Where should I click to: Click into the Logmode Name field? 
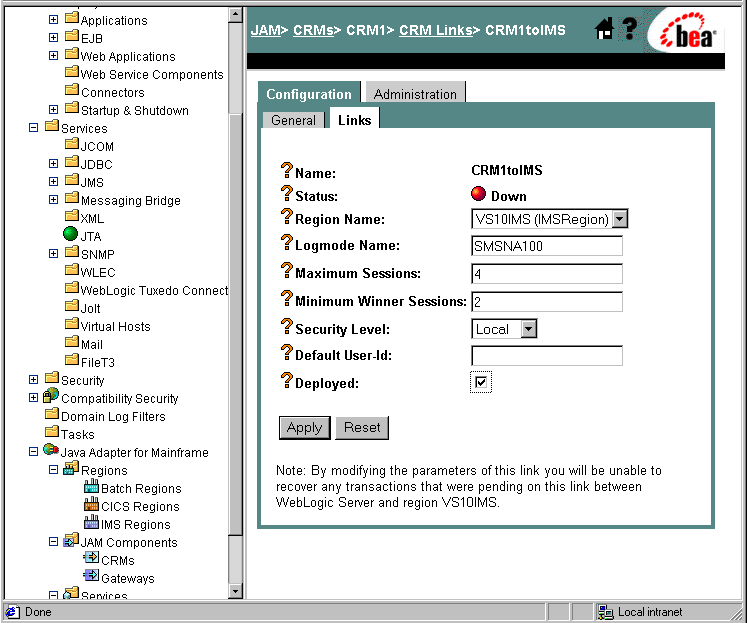coord(546,246)
